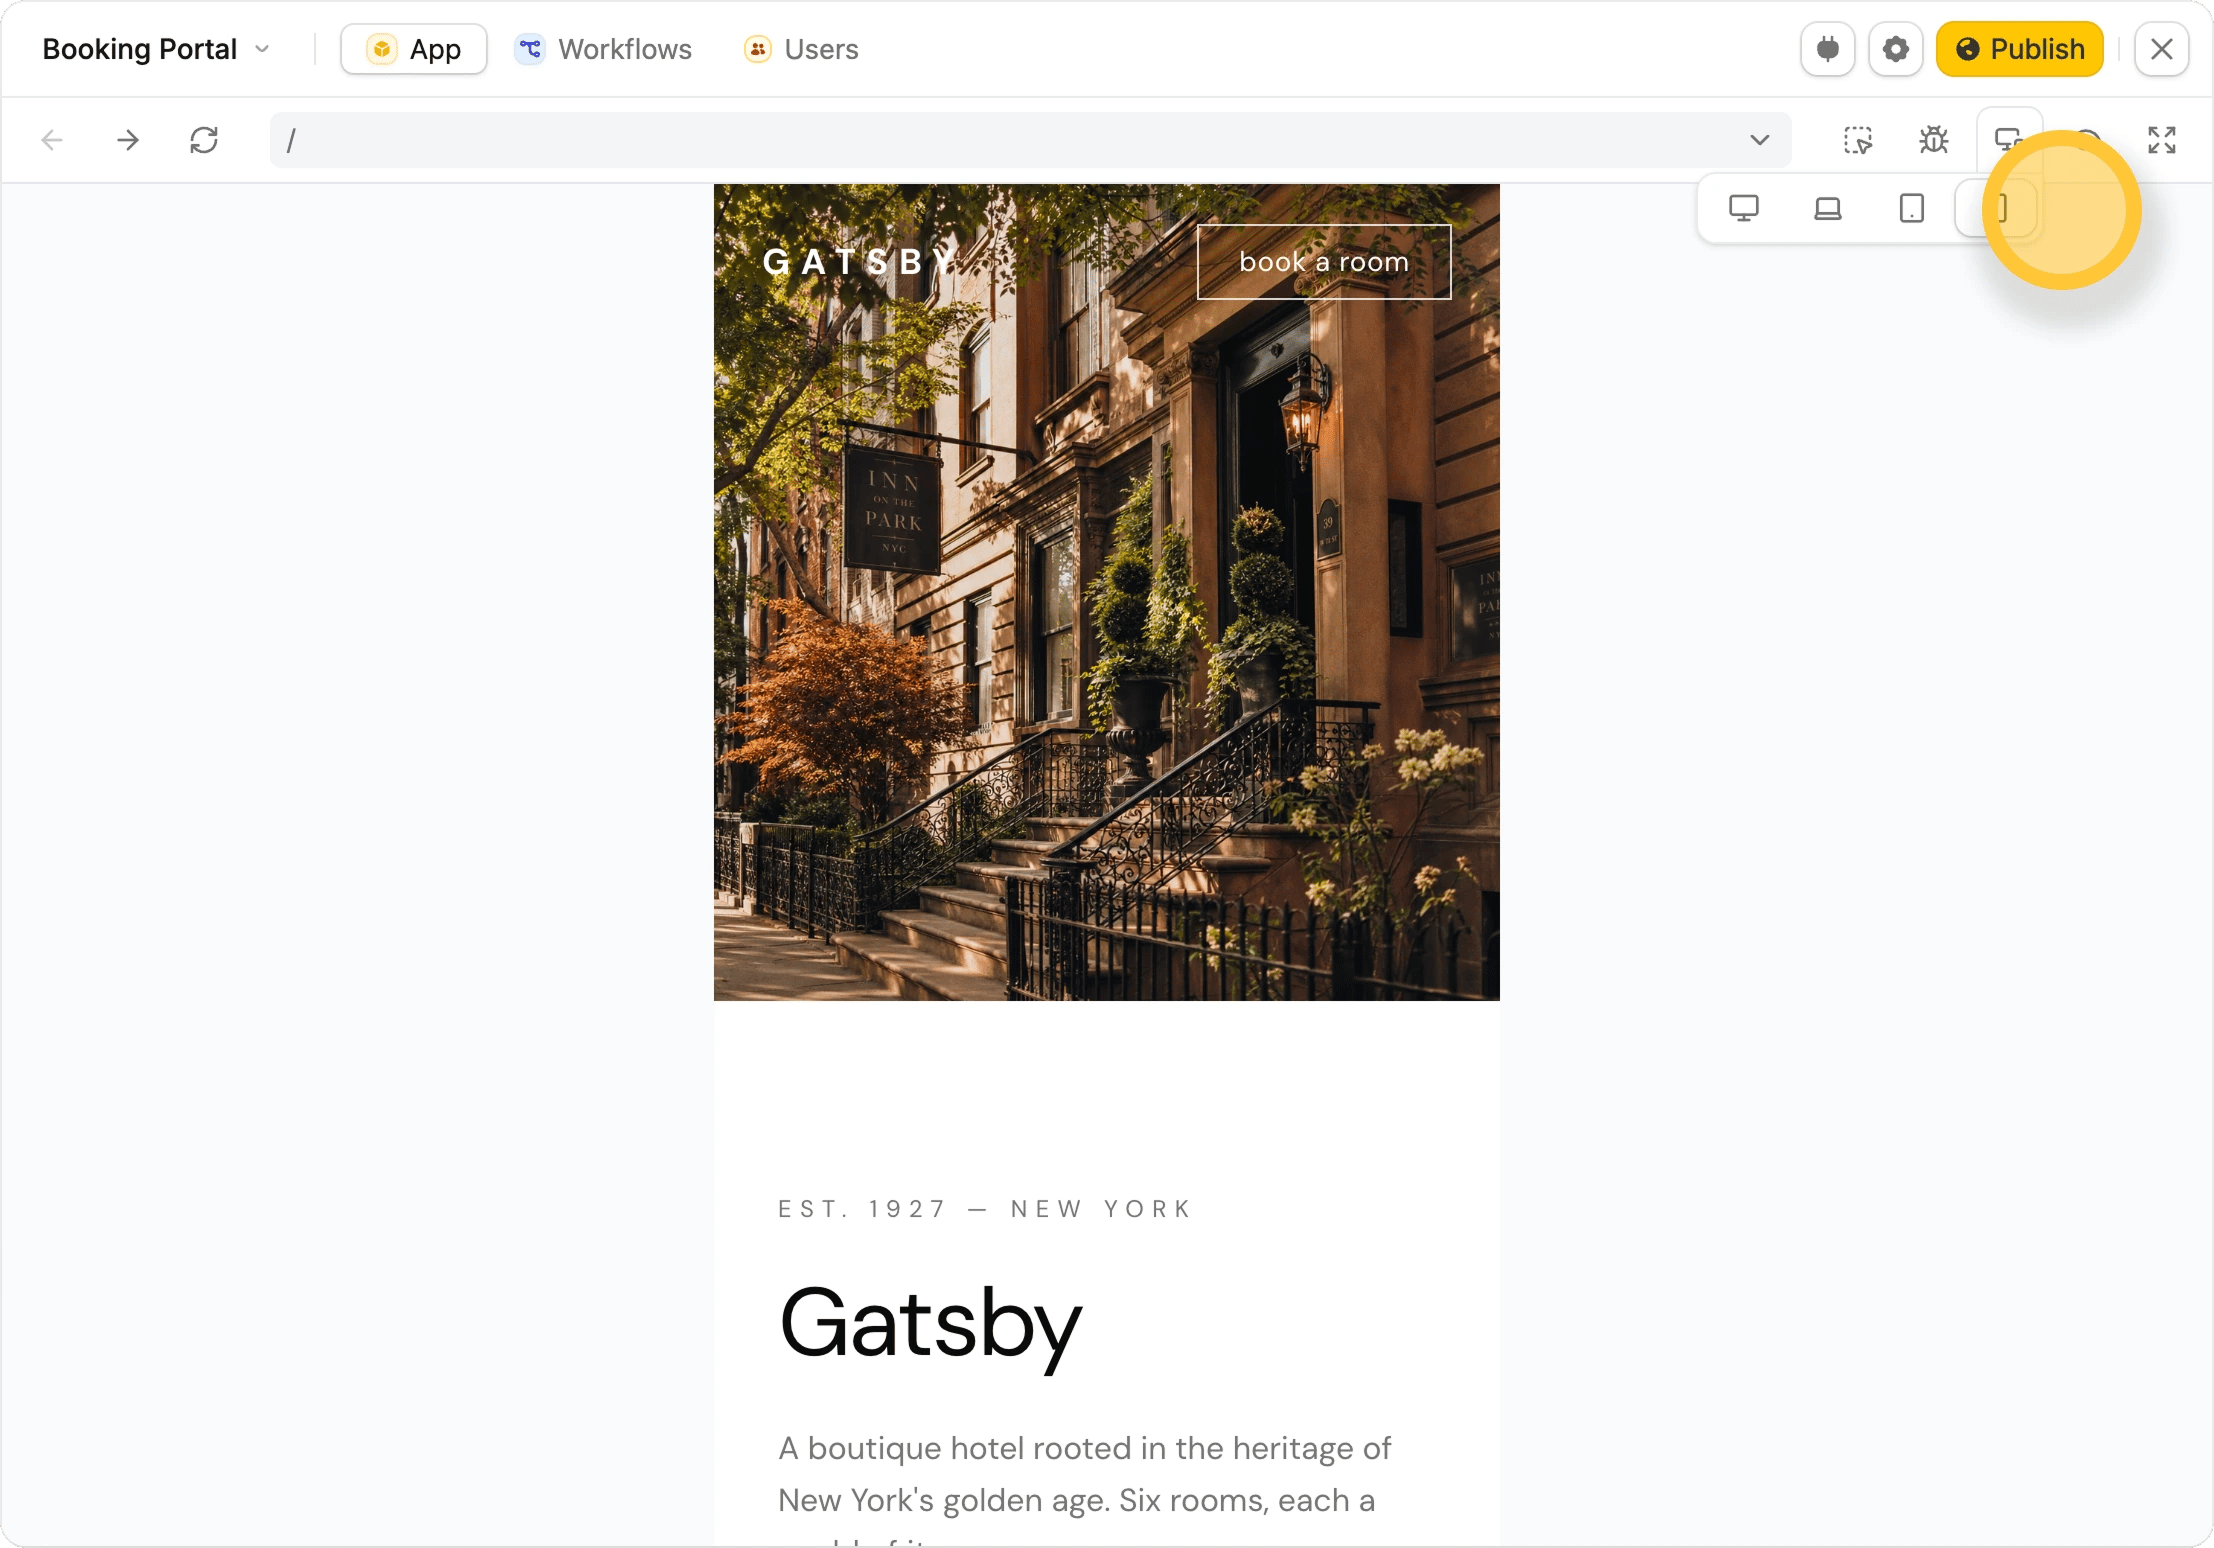Screen dimensions: 2214x1548
Task: Switch preview to tablet size
Action: pyautogui.click(x=1912, y=208)
